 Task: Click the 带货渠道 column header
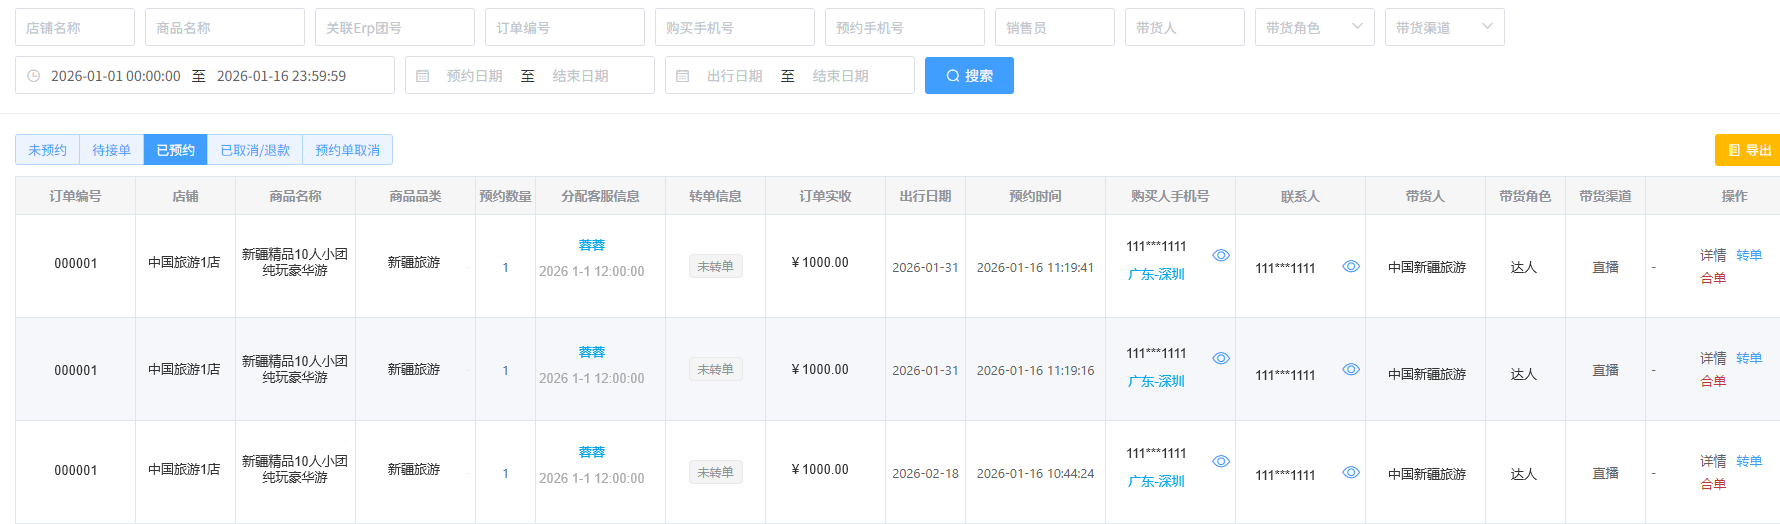click(x=1605, y=196)
